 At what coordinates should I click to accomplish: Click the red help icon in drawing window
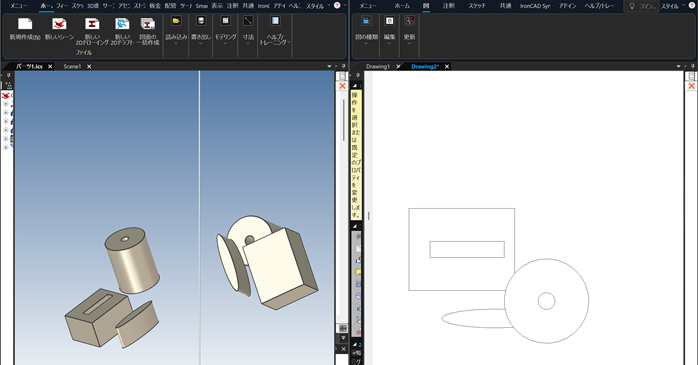pyautogui.click(x=691, y=5)
